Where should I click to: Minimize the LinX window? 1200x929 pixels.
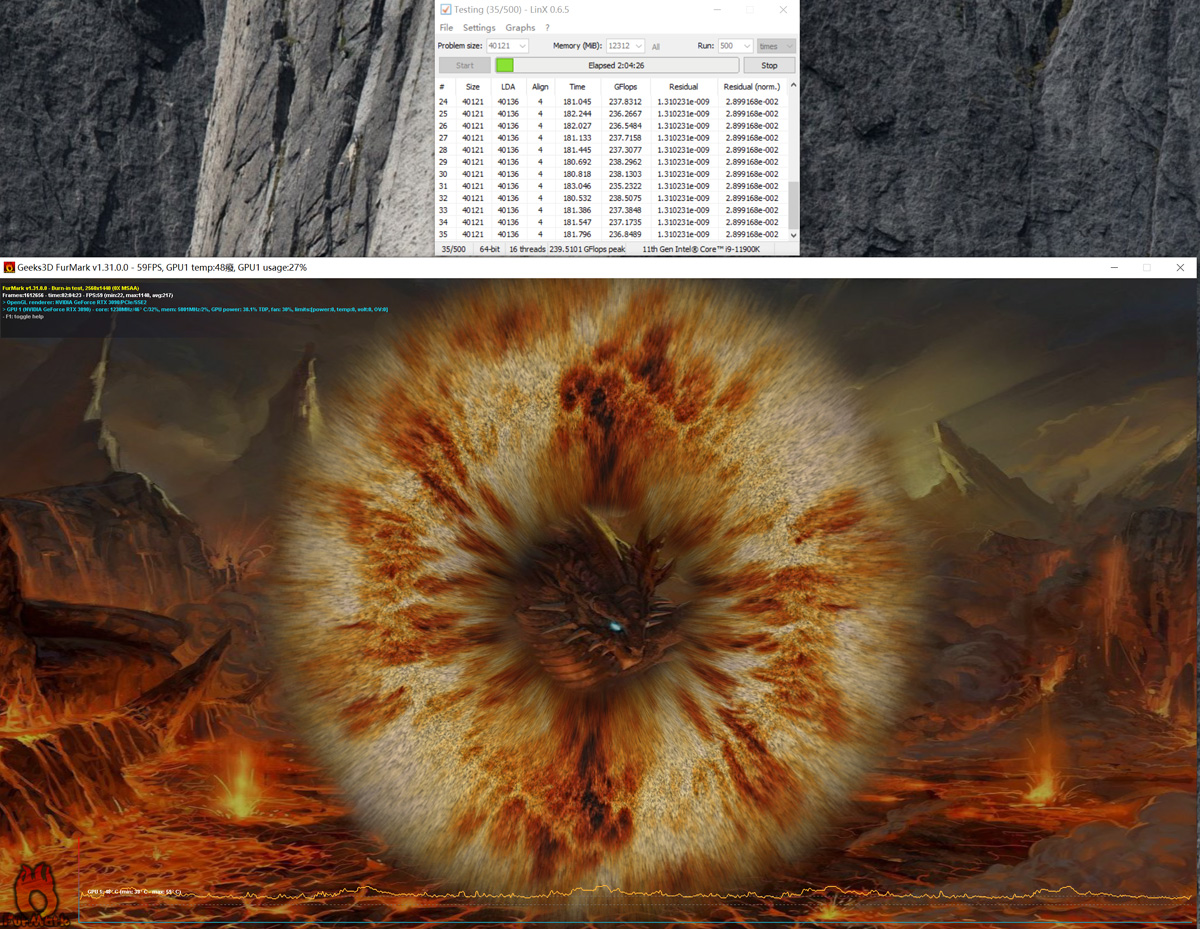click(718, 10)
